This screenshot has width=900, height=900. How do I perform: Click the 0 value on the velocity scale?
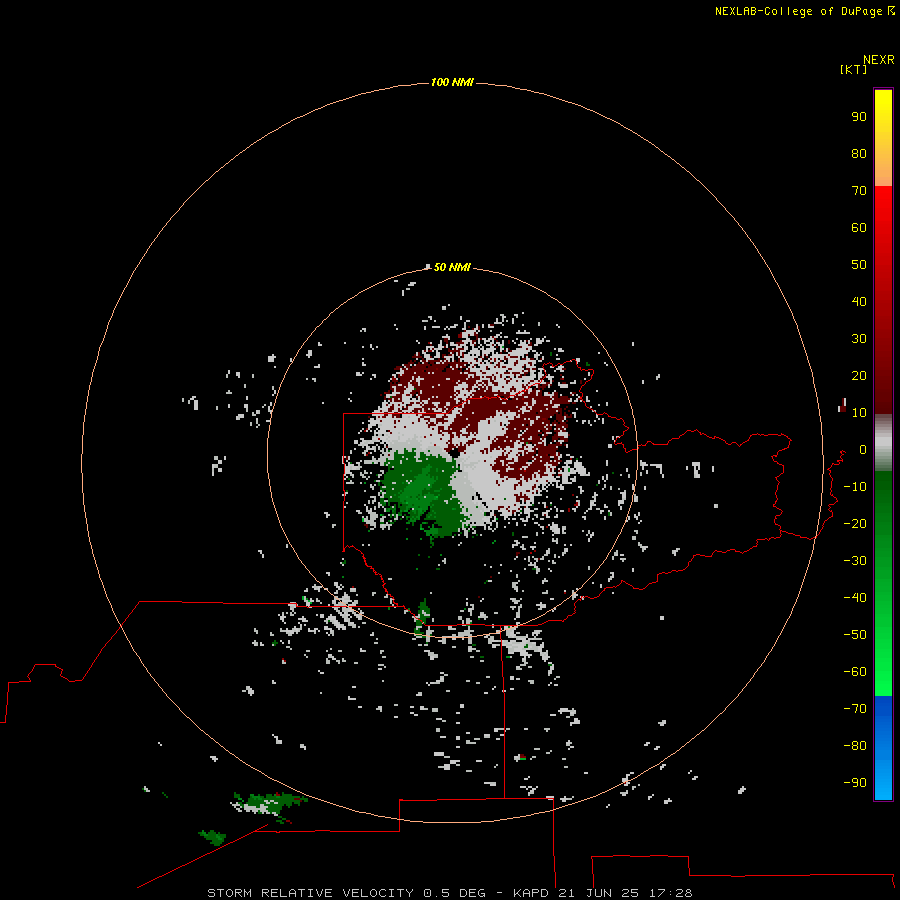[x=863, y=449]
